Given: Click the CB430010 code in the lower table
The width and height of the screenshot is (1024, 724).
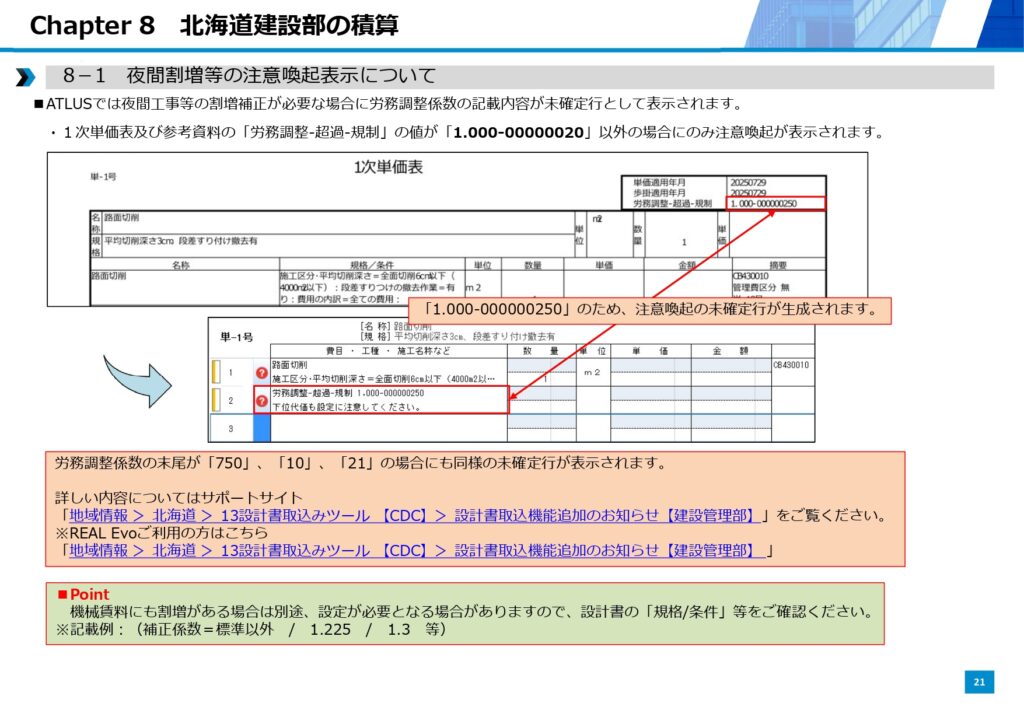Looking at the screenshot, I should coord(791,366).
